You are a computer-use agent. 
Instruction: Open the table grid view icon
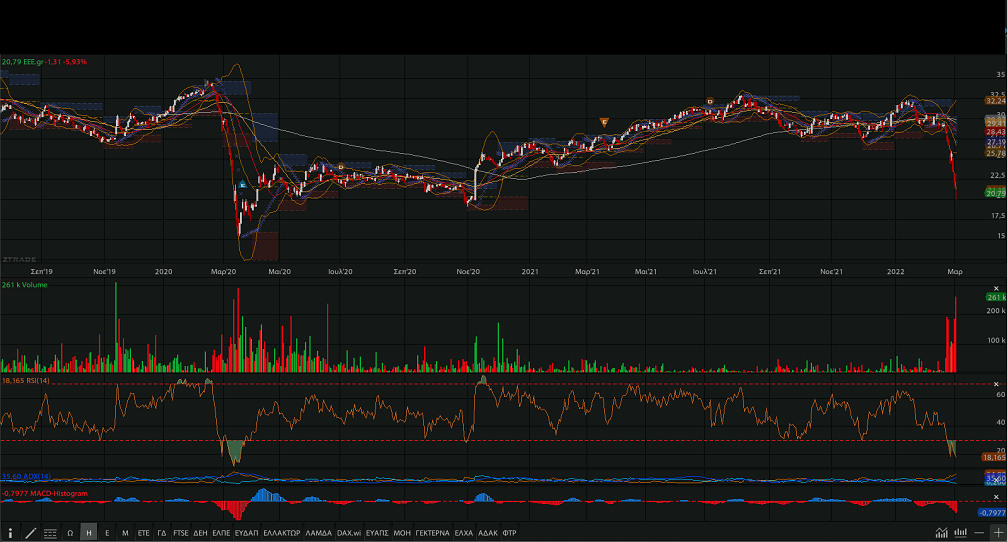(50, 533)
